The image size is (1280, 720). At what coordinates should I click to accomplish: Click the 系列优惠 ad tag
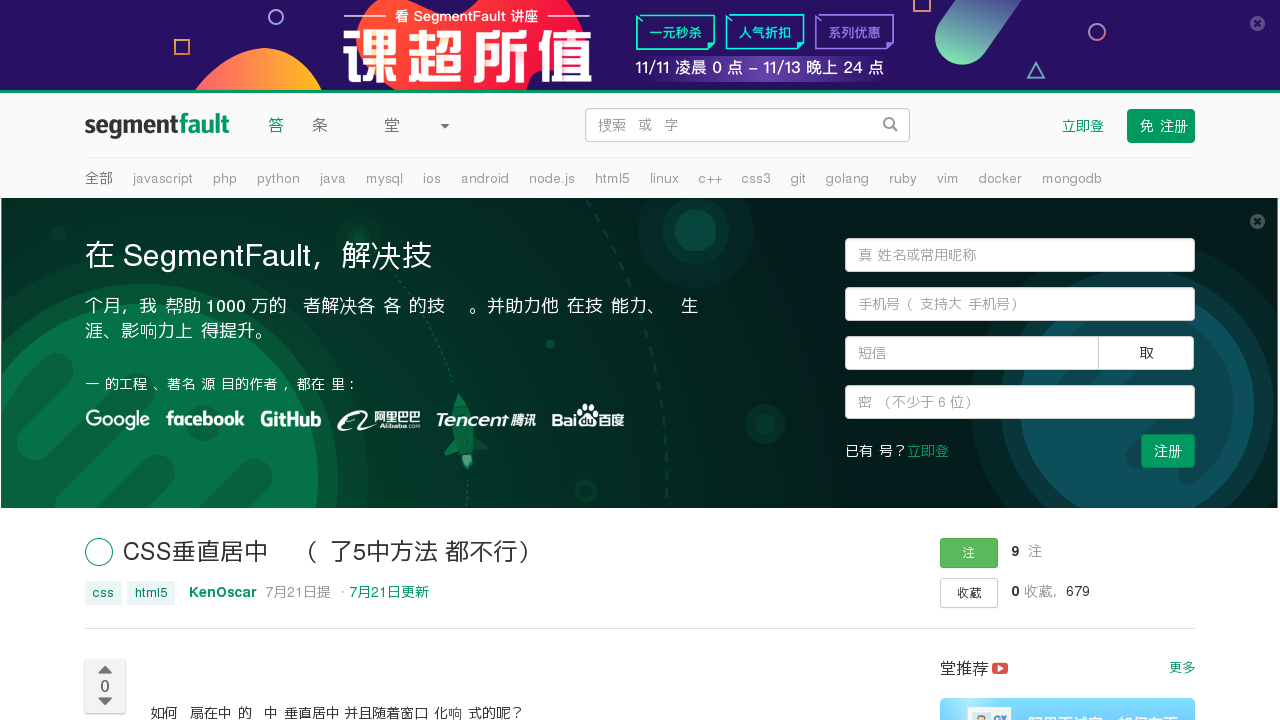tap(854, 32)
